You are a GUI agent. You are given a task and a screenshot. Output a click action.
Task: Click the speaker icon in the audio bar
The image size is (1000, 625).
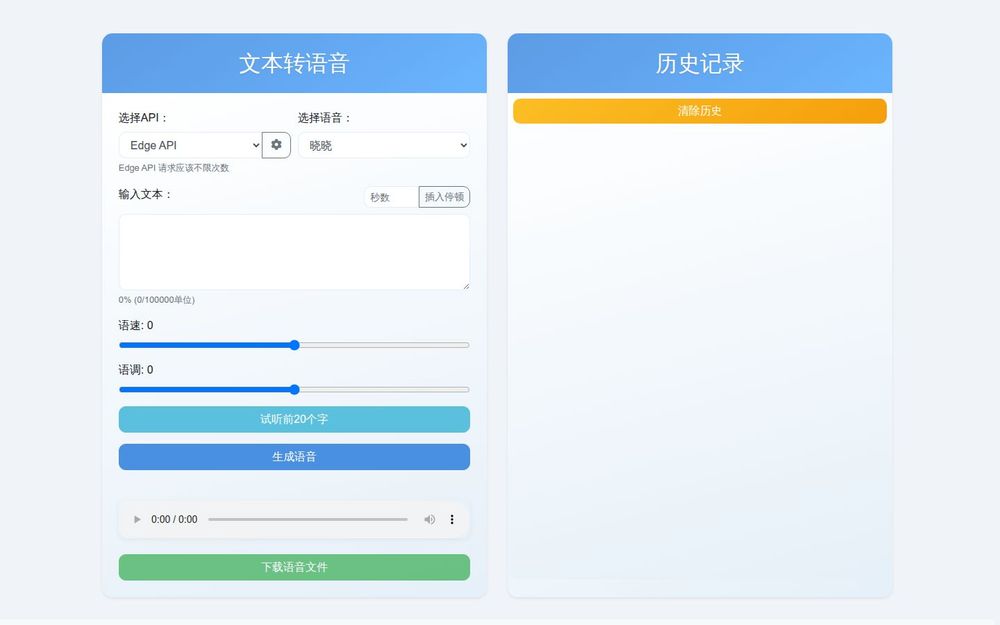[430, 519]
